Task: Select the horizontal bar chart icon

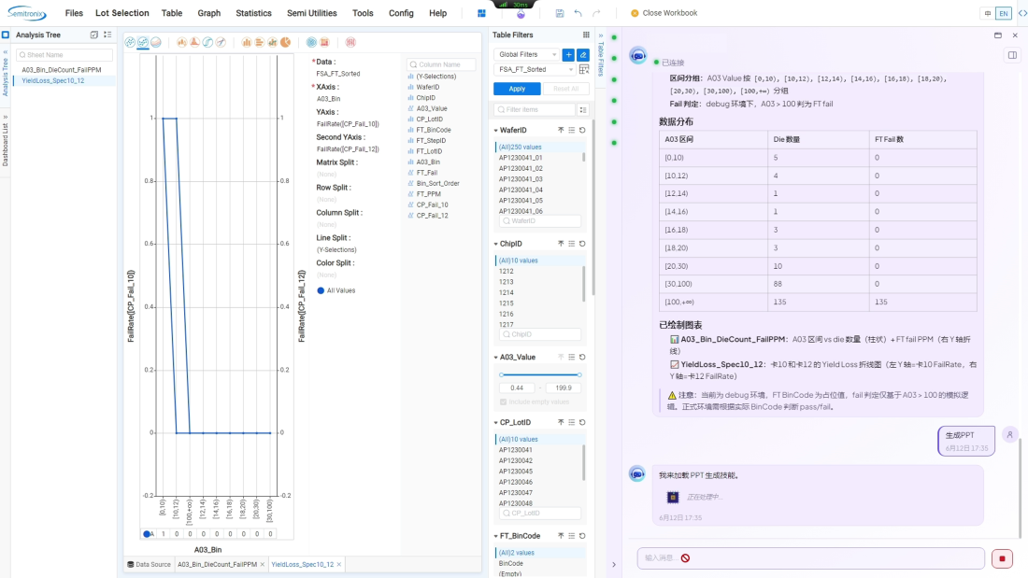Action: coord(260,43)
